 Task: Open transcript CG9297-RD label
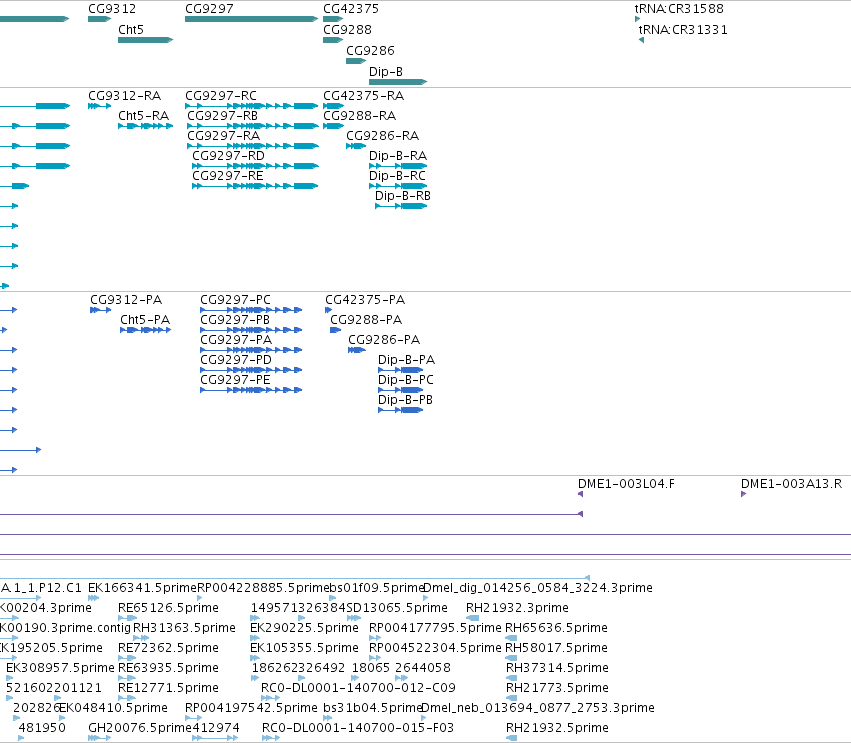pos(228,156)
